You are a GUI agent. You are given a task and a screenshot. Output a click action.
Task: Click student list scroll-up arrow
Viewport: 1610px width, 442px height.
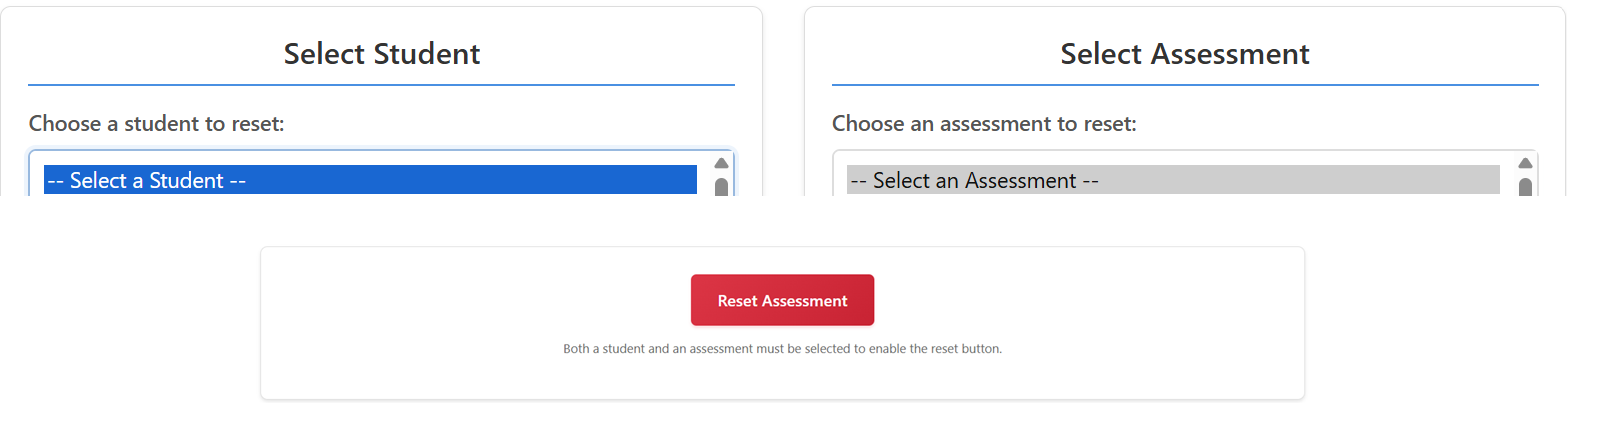pyautogui.click(x=721, y=163)
